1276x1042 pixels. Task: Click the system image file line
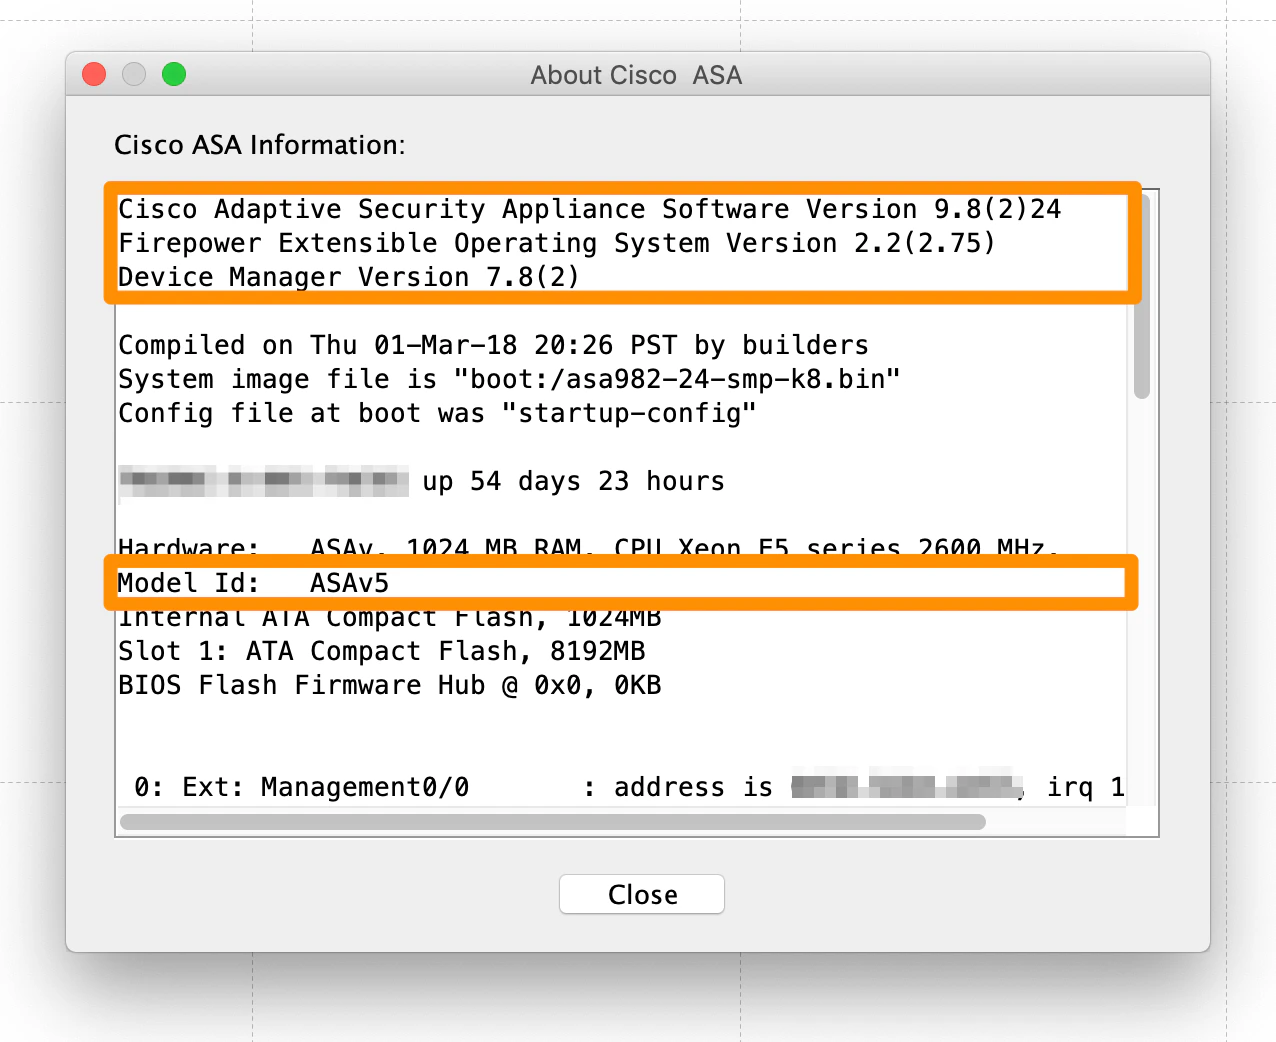[x=509, y=379]
